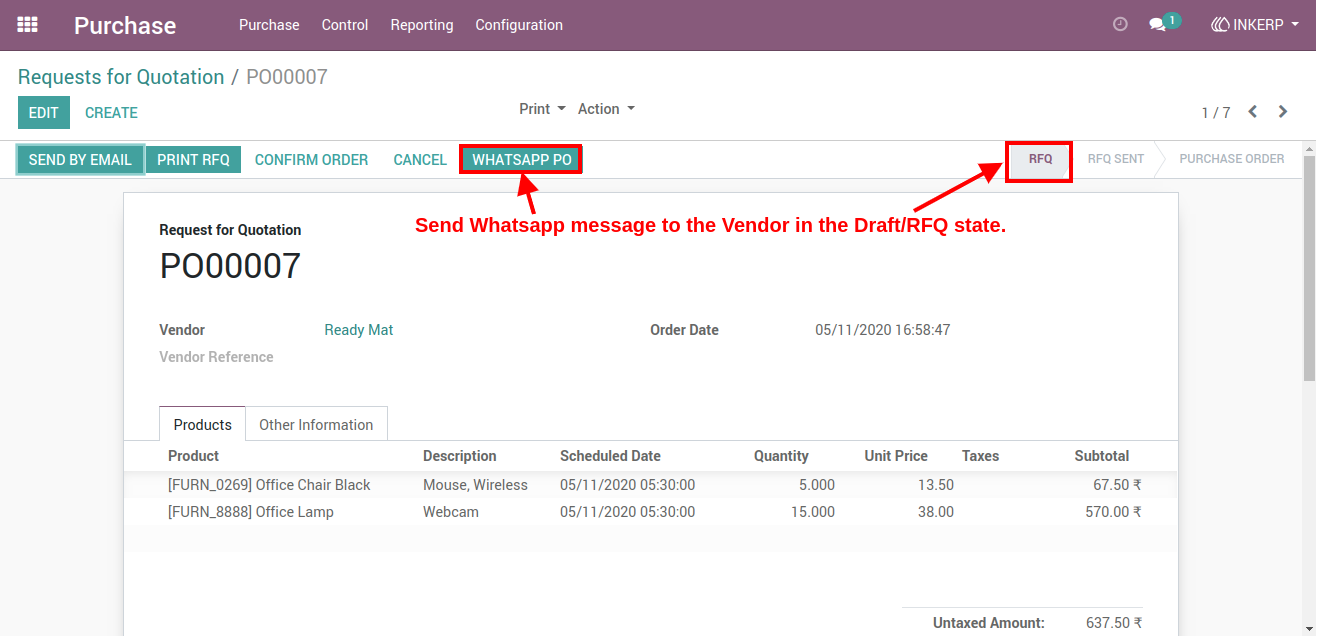The width and height of the screenshot is (1317, 637).
Task: Click the Mouse, Wireless description cell
Action: click(475, 485)
